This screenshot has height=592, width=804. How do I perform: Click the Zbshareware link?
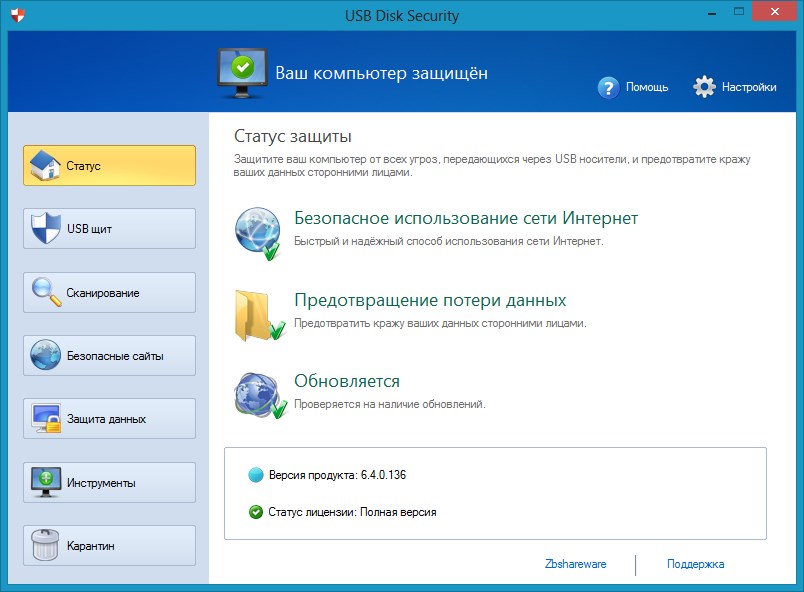[575, 564]
